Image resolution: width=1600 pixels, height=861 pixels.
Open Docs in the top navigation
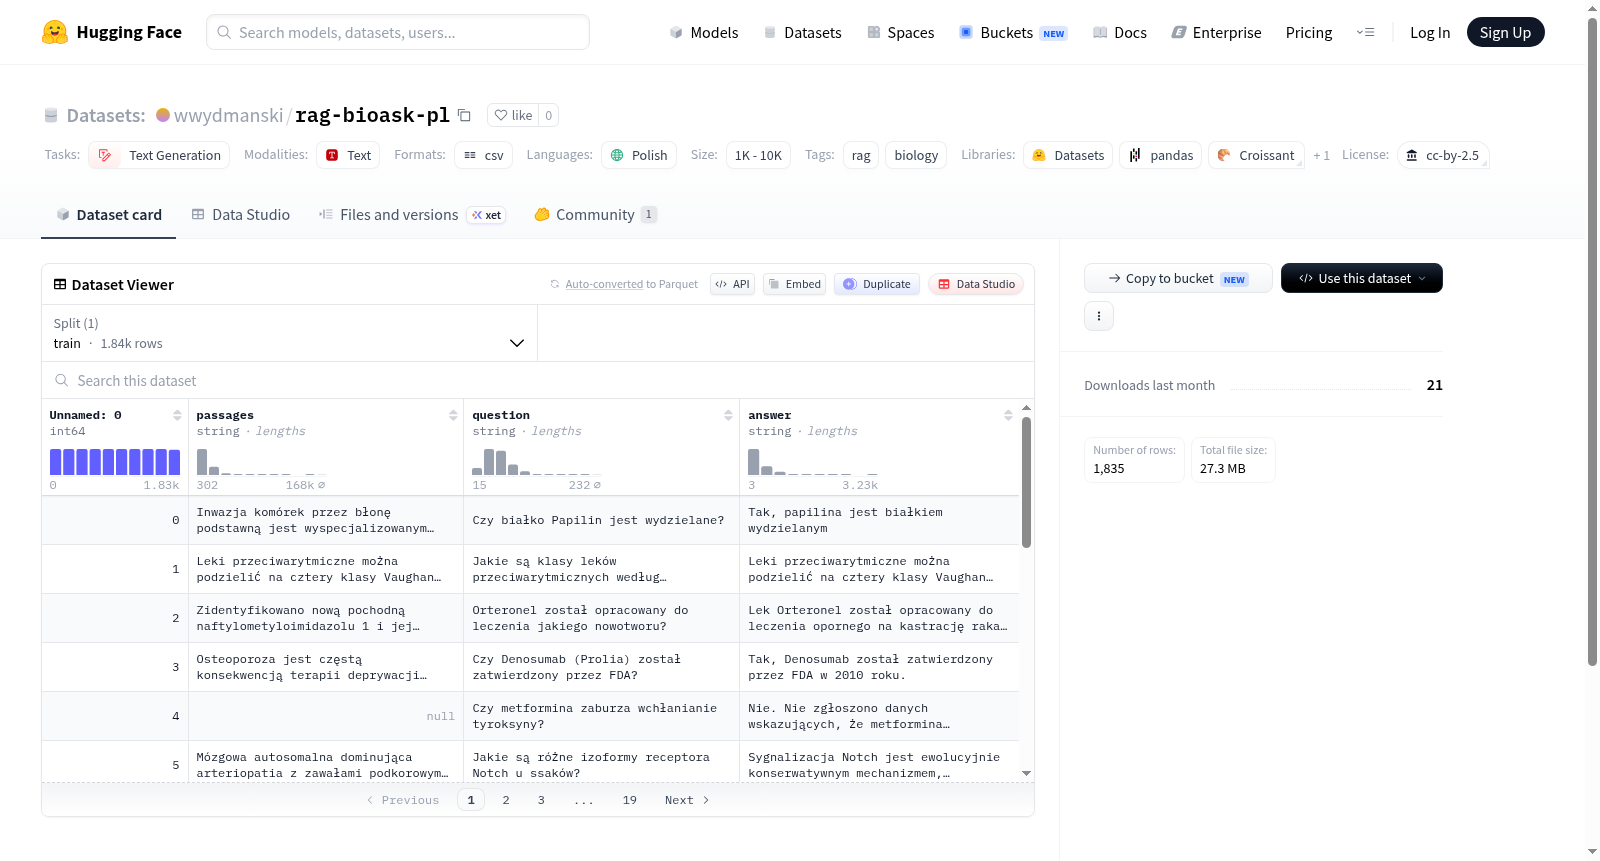tap(1120, 32)
